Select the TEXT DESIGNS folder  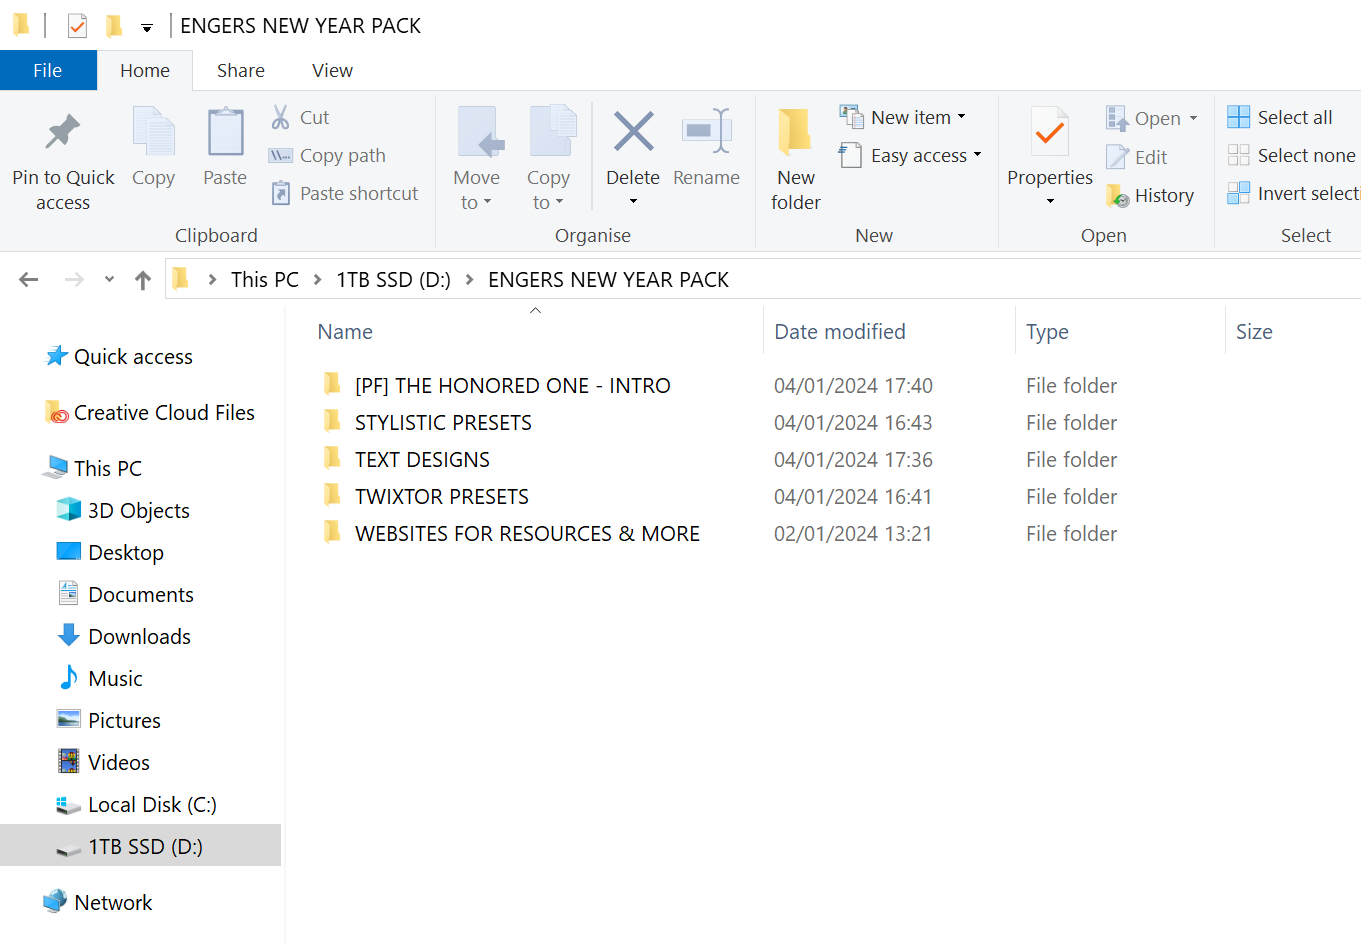pyautogui.click(x=422, y=460)
